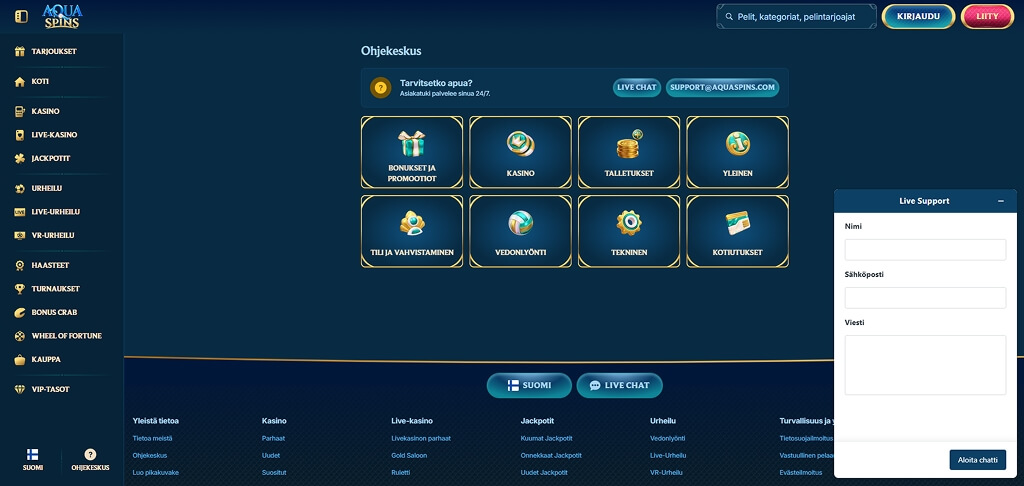Open the Bonukset ja promootiot gift card

click(411, 152)
